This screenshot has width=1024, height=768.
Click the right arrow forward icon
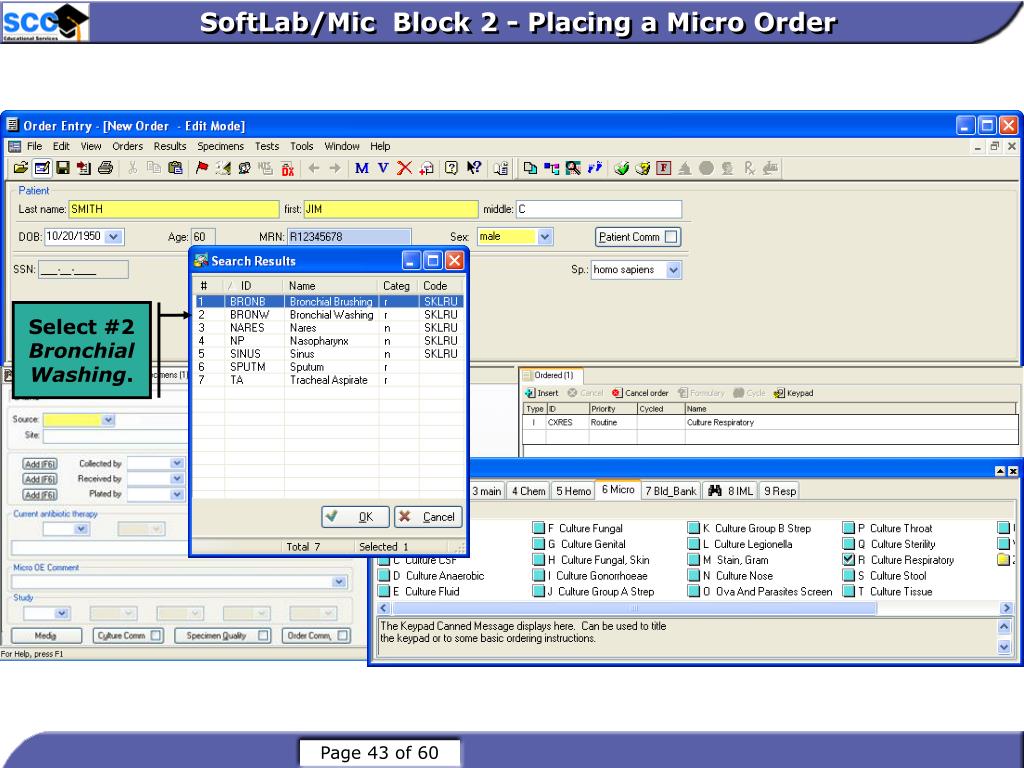pos(335,168)
